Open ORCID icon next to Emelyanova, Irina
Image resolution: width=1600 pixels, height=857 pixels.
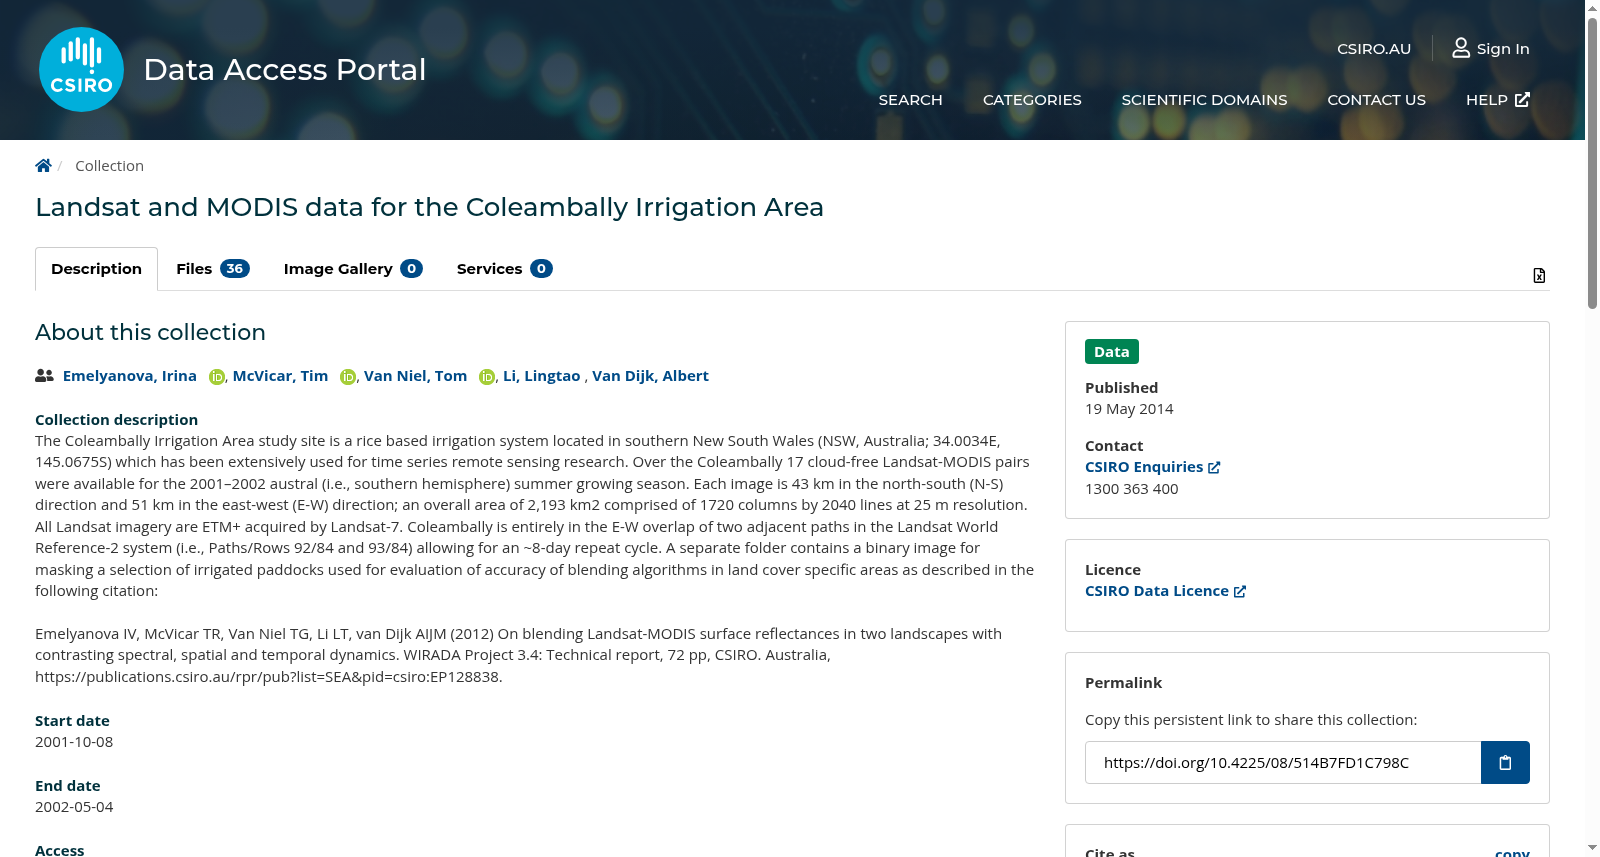point(217,377)
